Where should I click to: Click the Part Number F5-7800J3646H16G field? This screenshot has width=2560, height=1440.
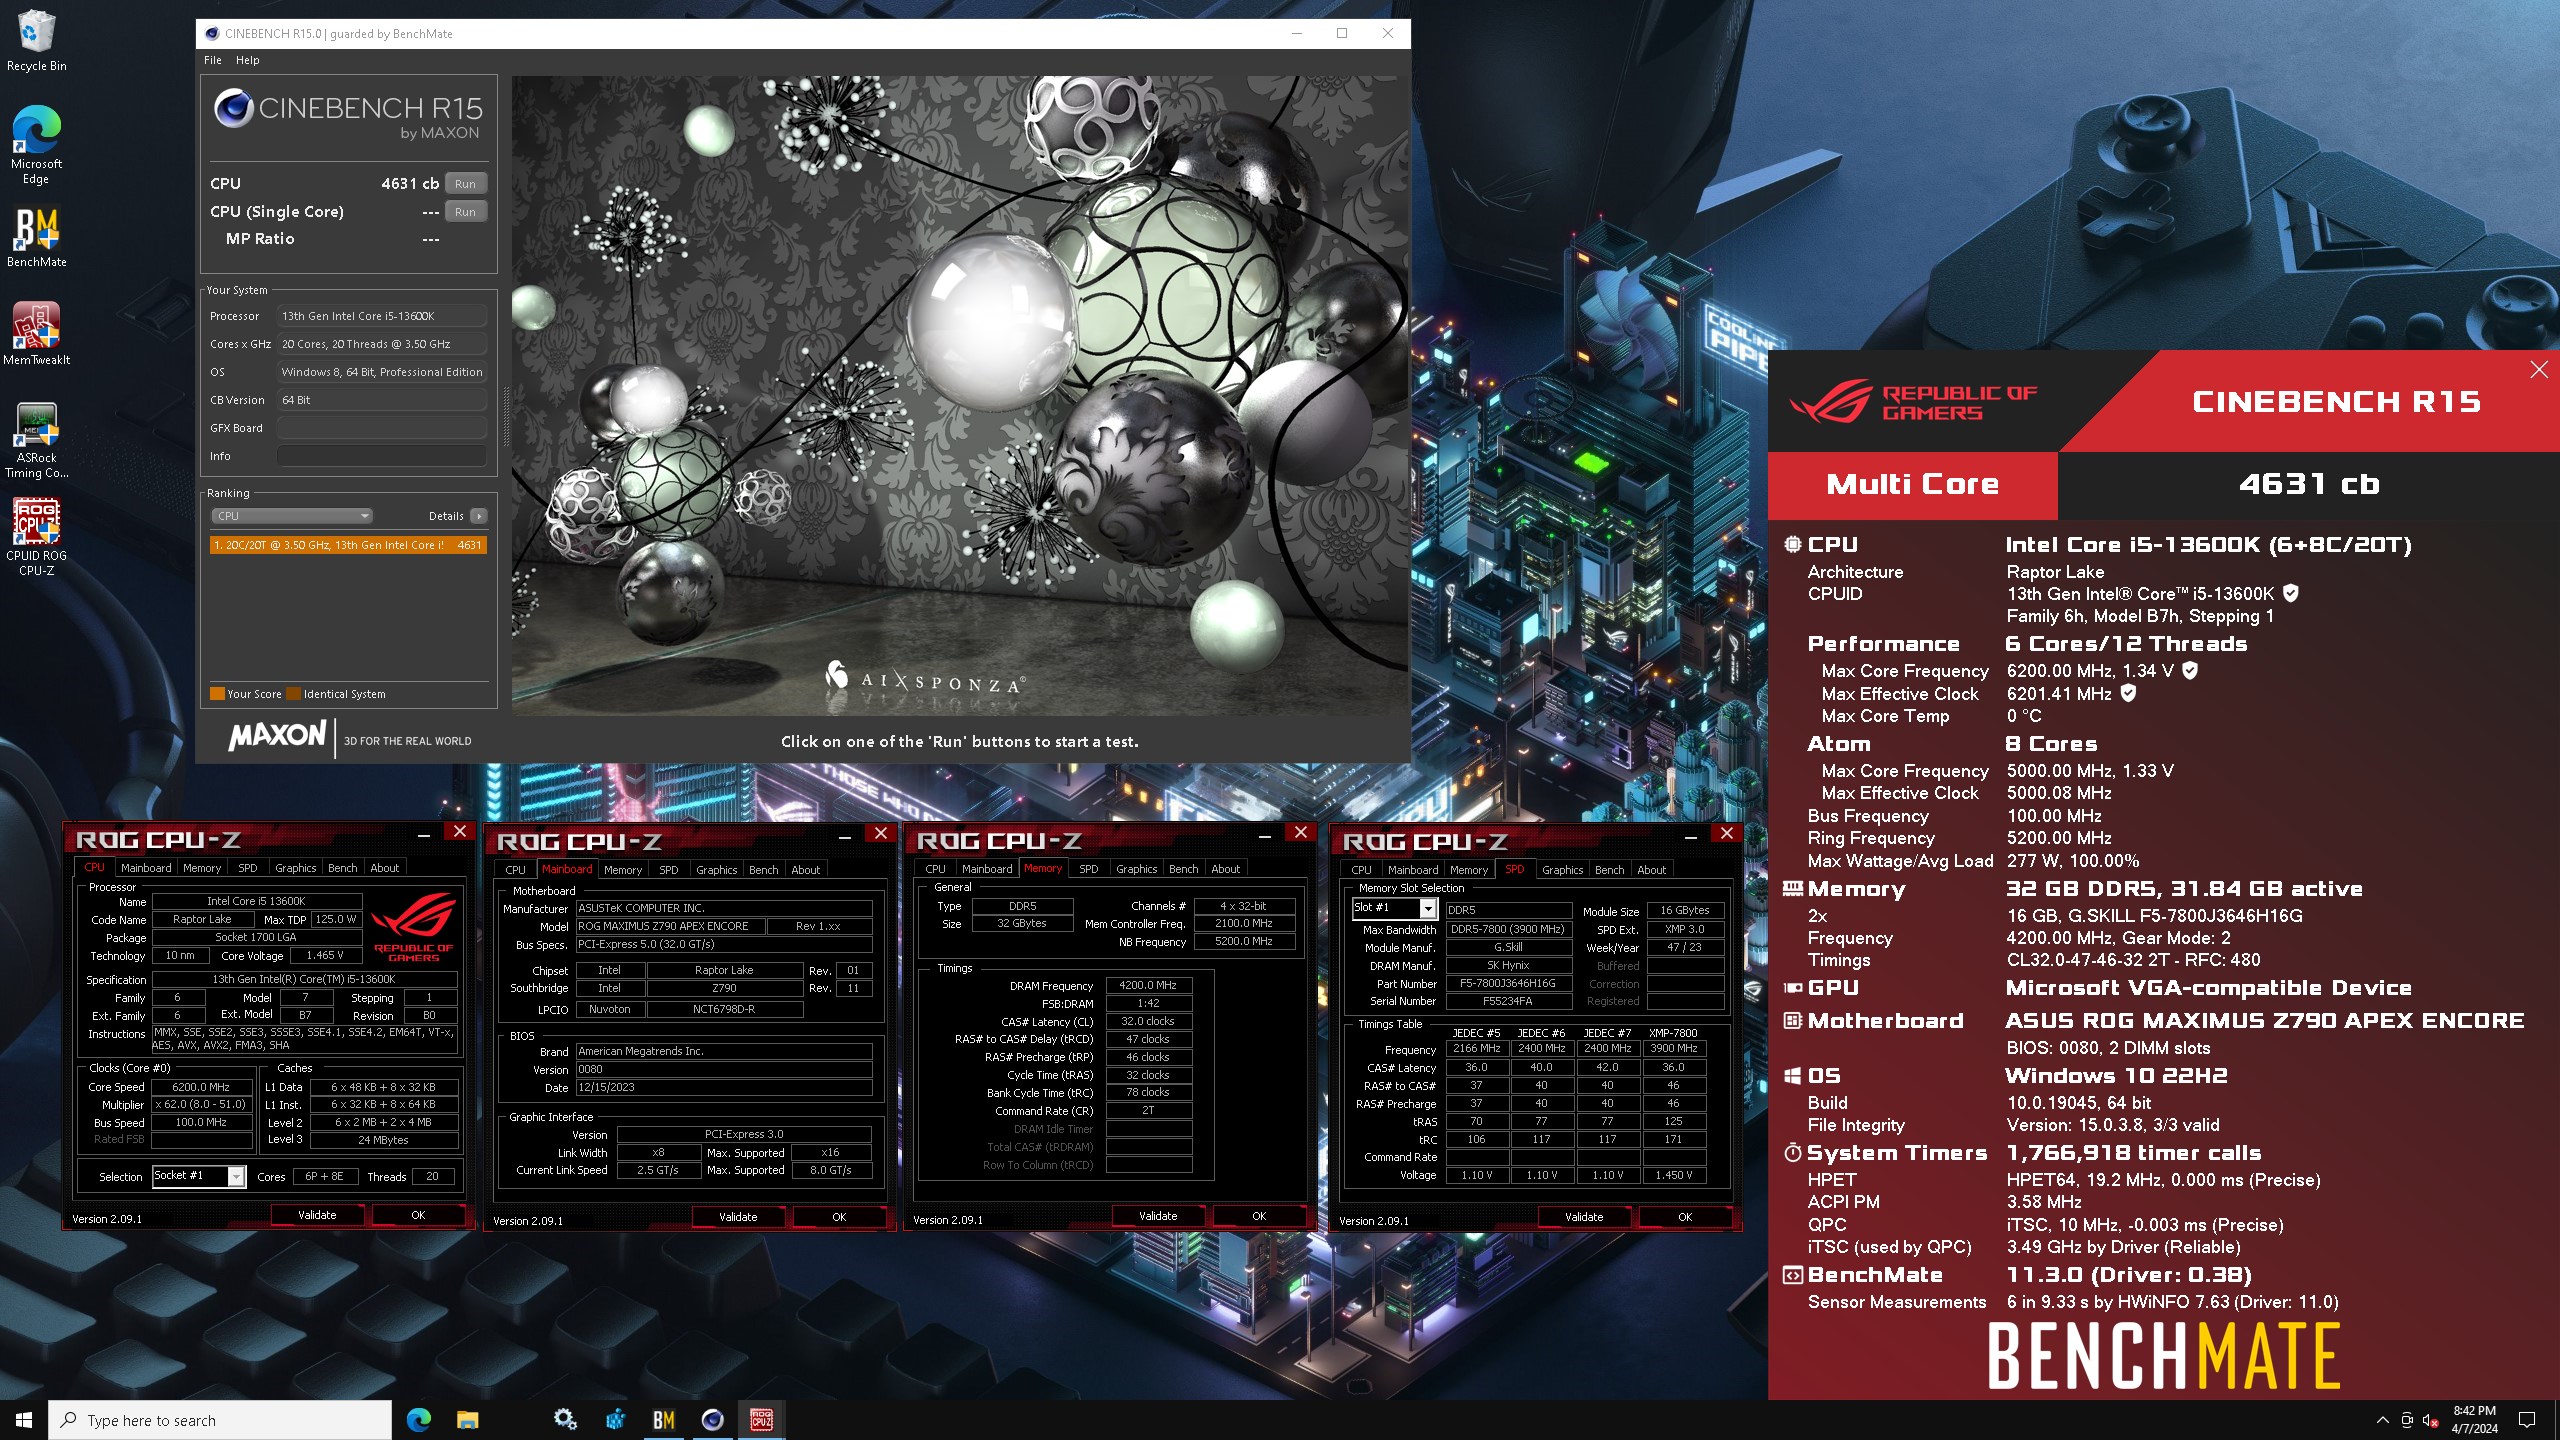coord(1507,983)
